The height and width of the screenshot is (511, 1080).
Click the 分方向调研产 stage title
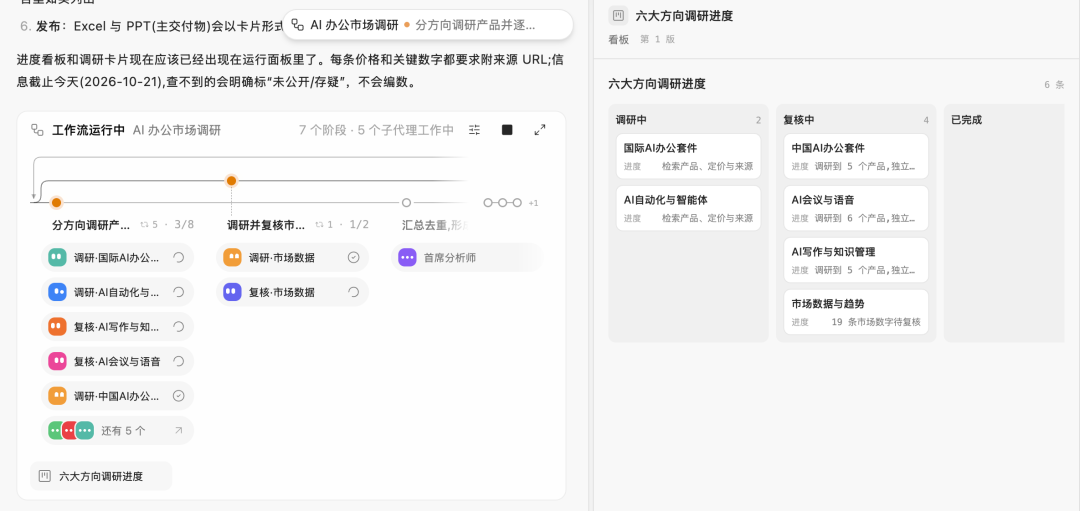tap(91, 225)
